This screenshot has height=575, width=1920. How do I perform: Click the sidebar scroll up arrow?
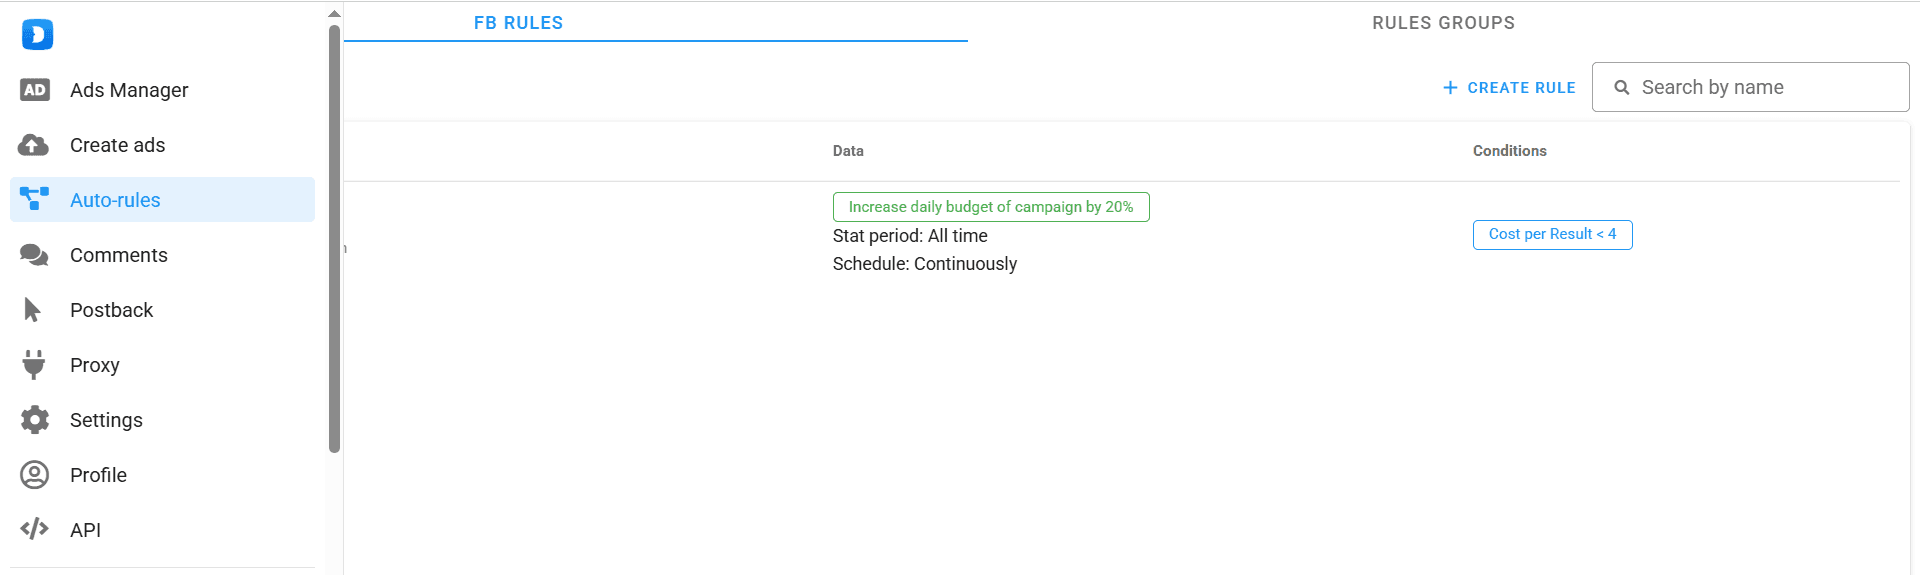pyautogui.click(x=334, y=14)
